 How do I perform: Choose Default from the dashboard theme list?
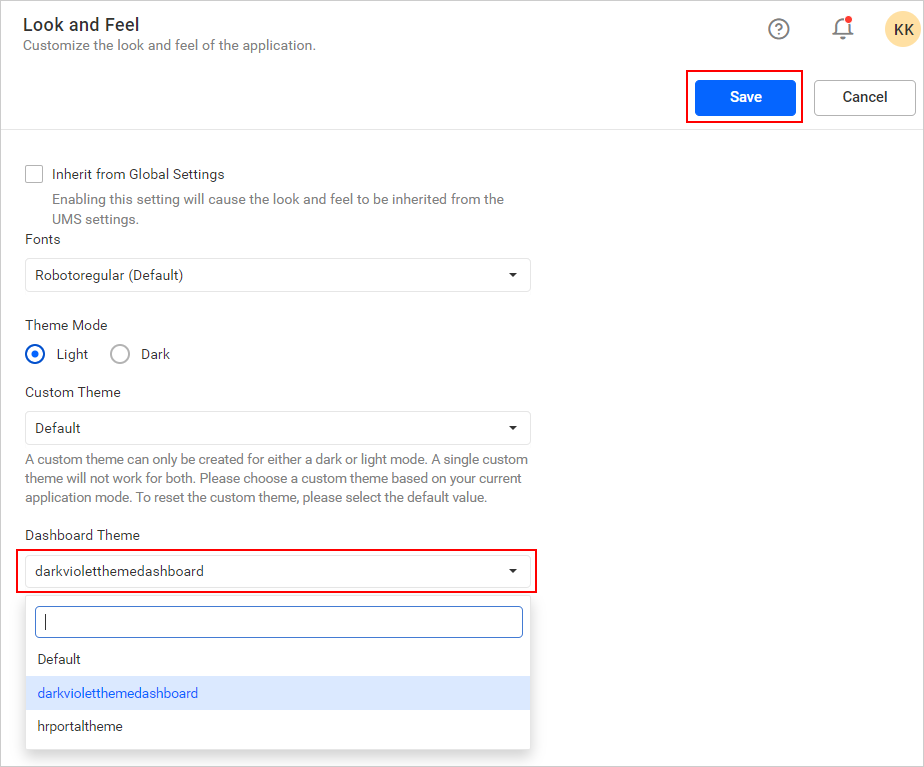click(x=60, y=659)
